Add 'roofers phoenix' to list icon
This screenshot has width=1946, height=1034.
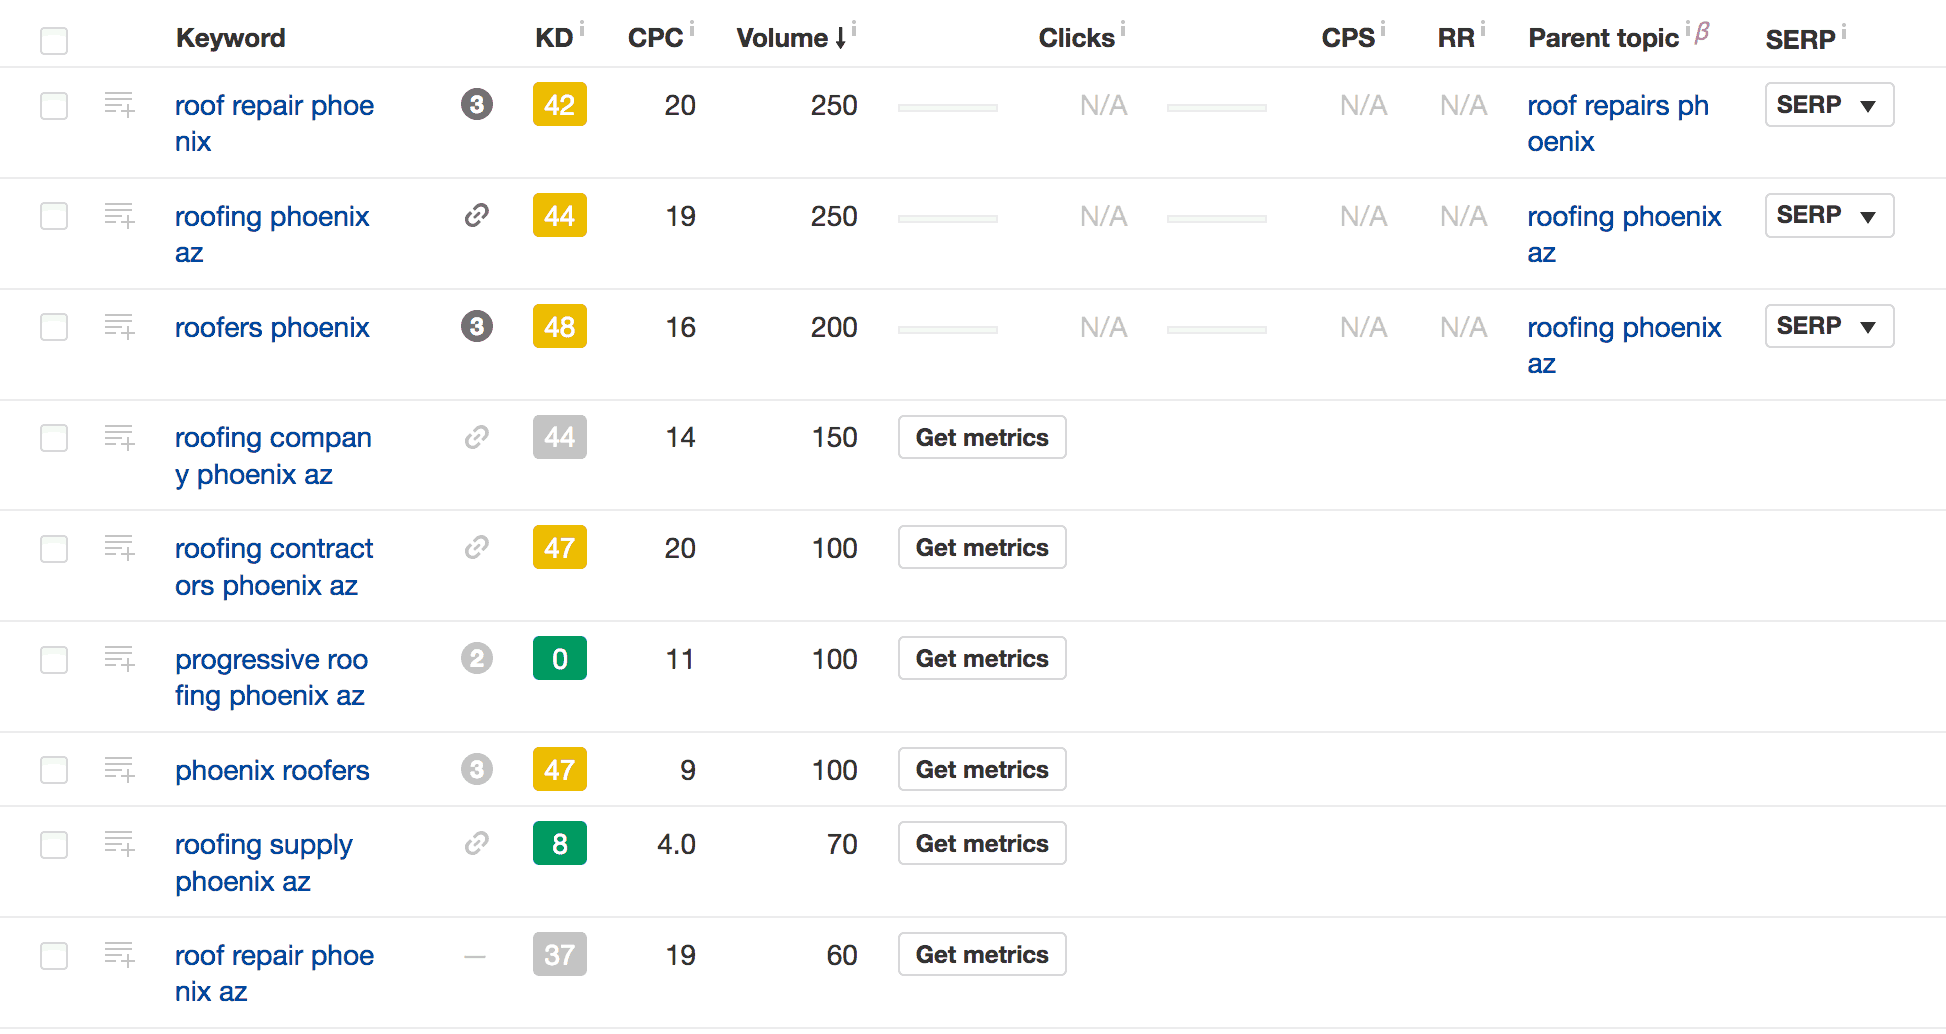[120, 326]
